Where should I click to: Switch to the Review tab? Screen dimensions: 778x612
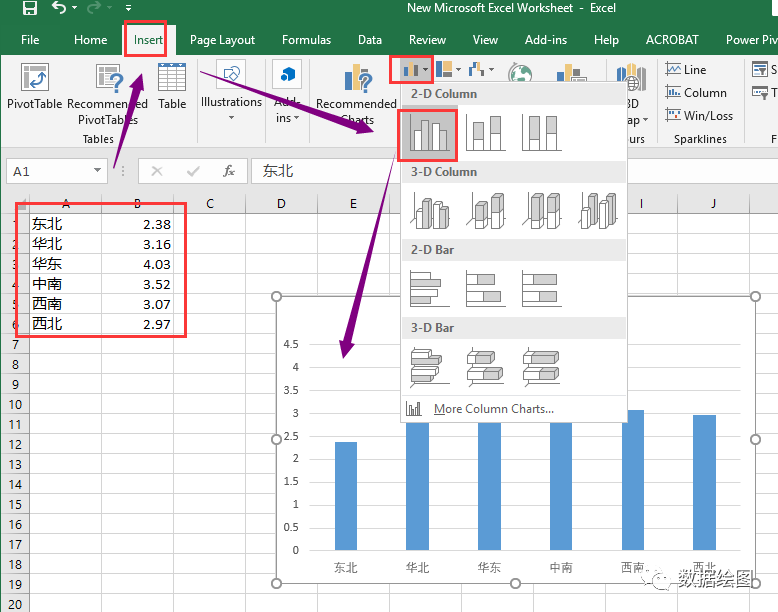(x=427, y=40)
